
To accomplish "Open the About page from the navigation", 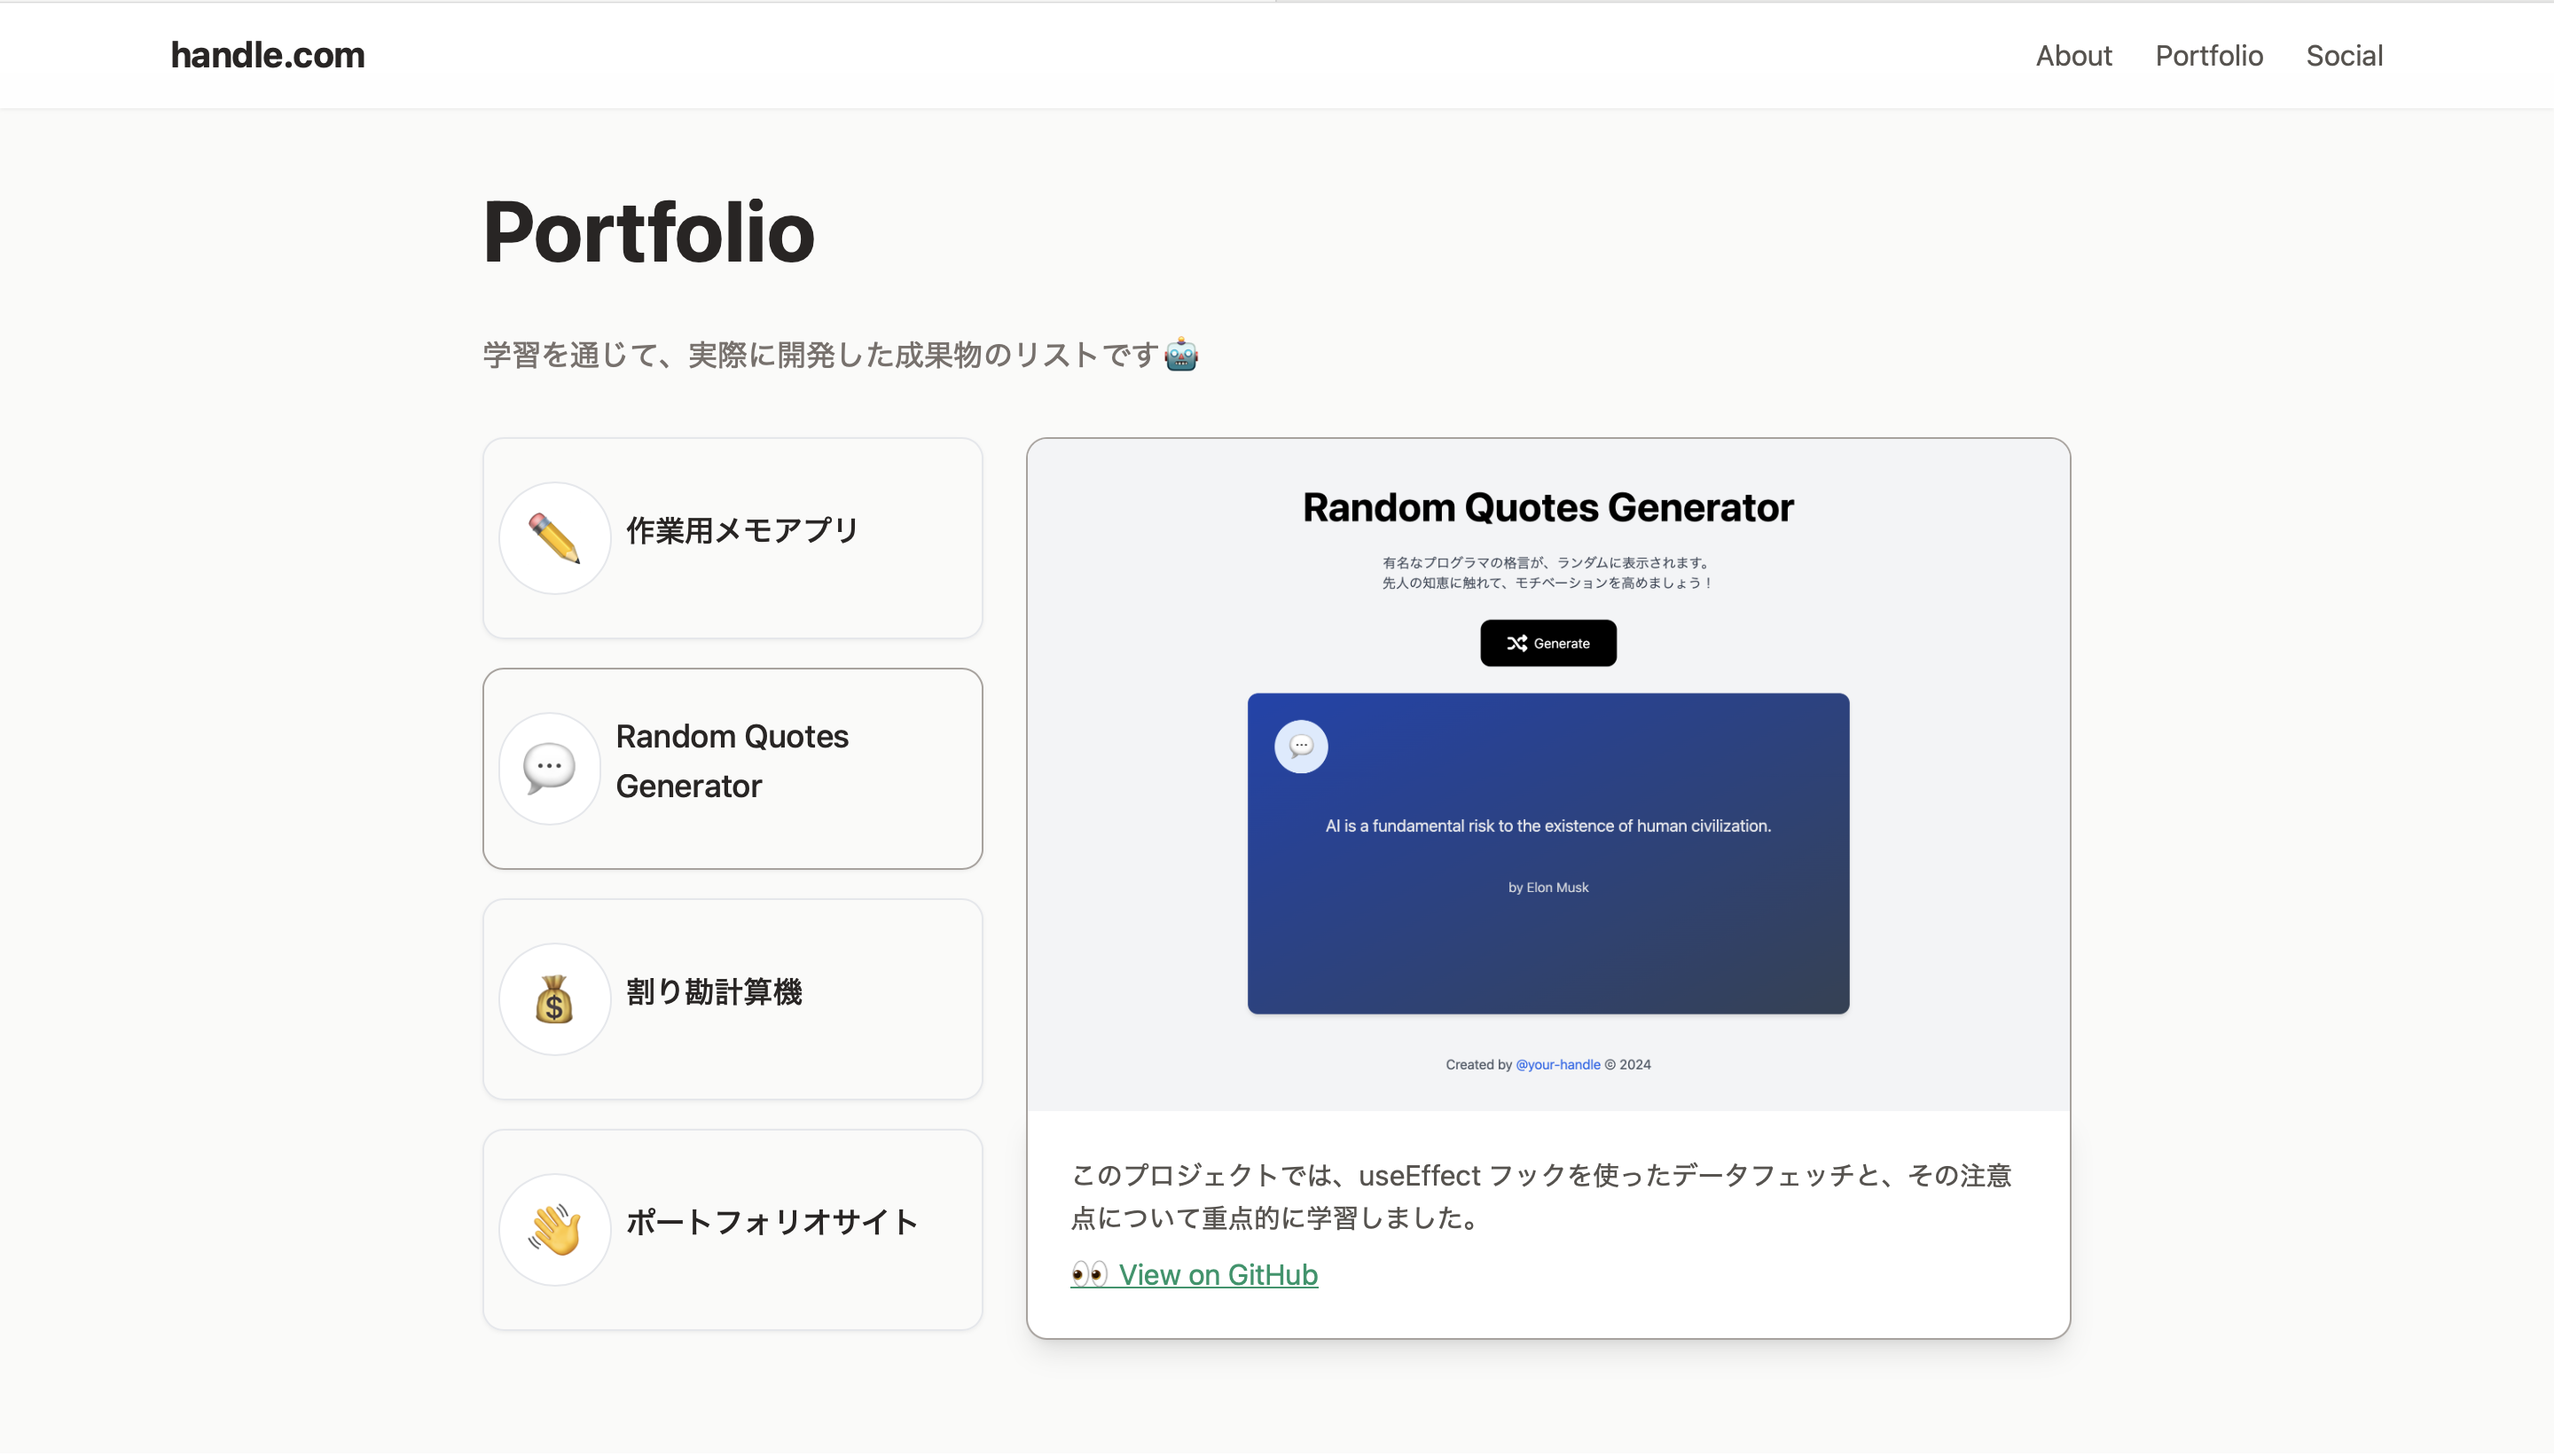I will (2072, 55).
